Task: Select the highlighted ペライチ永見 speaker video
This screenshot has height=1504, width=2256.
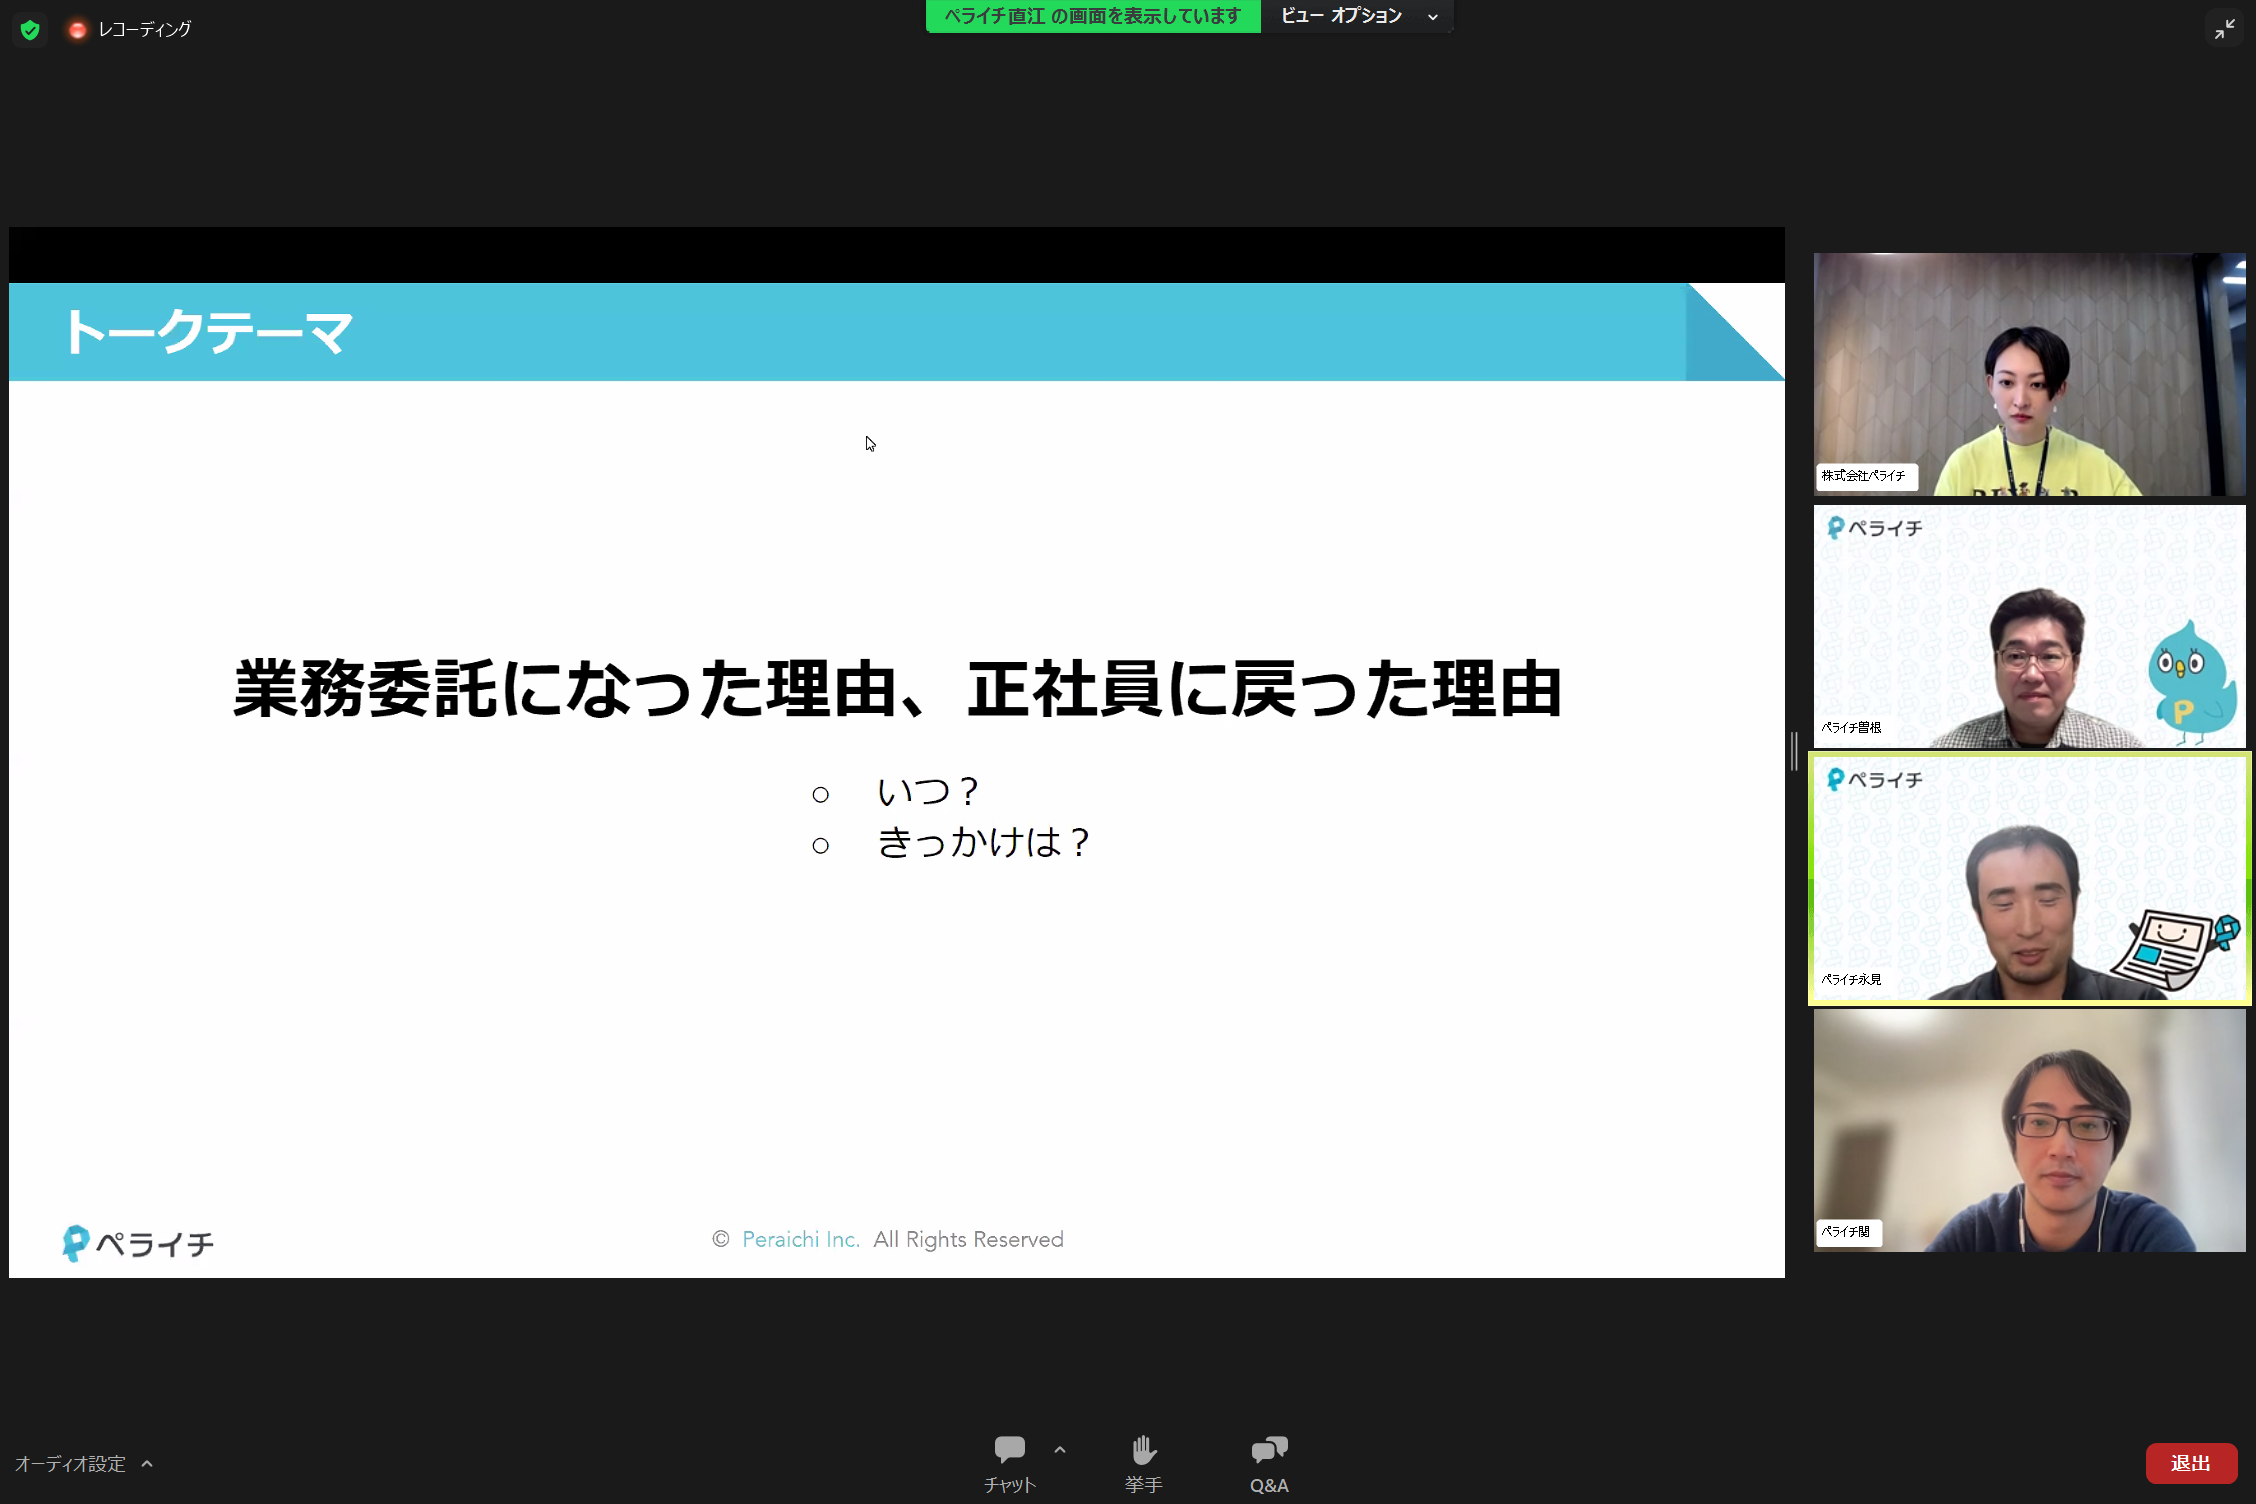Action: click(2029, 878)
